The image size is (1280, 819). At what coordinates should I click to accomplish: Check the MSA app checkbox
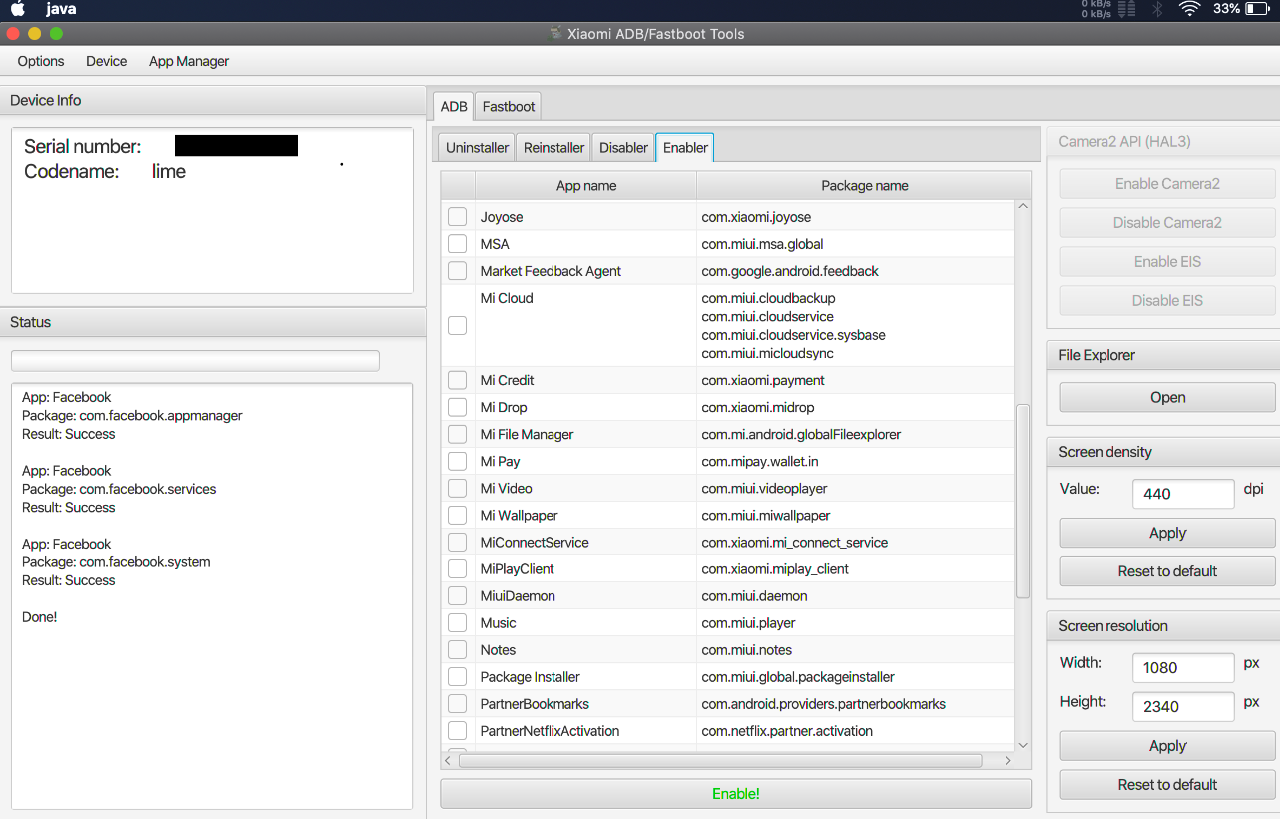pos(457,244)
